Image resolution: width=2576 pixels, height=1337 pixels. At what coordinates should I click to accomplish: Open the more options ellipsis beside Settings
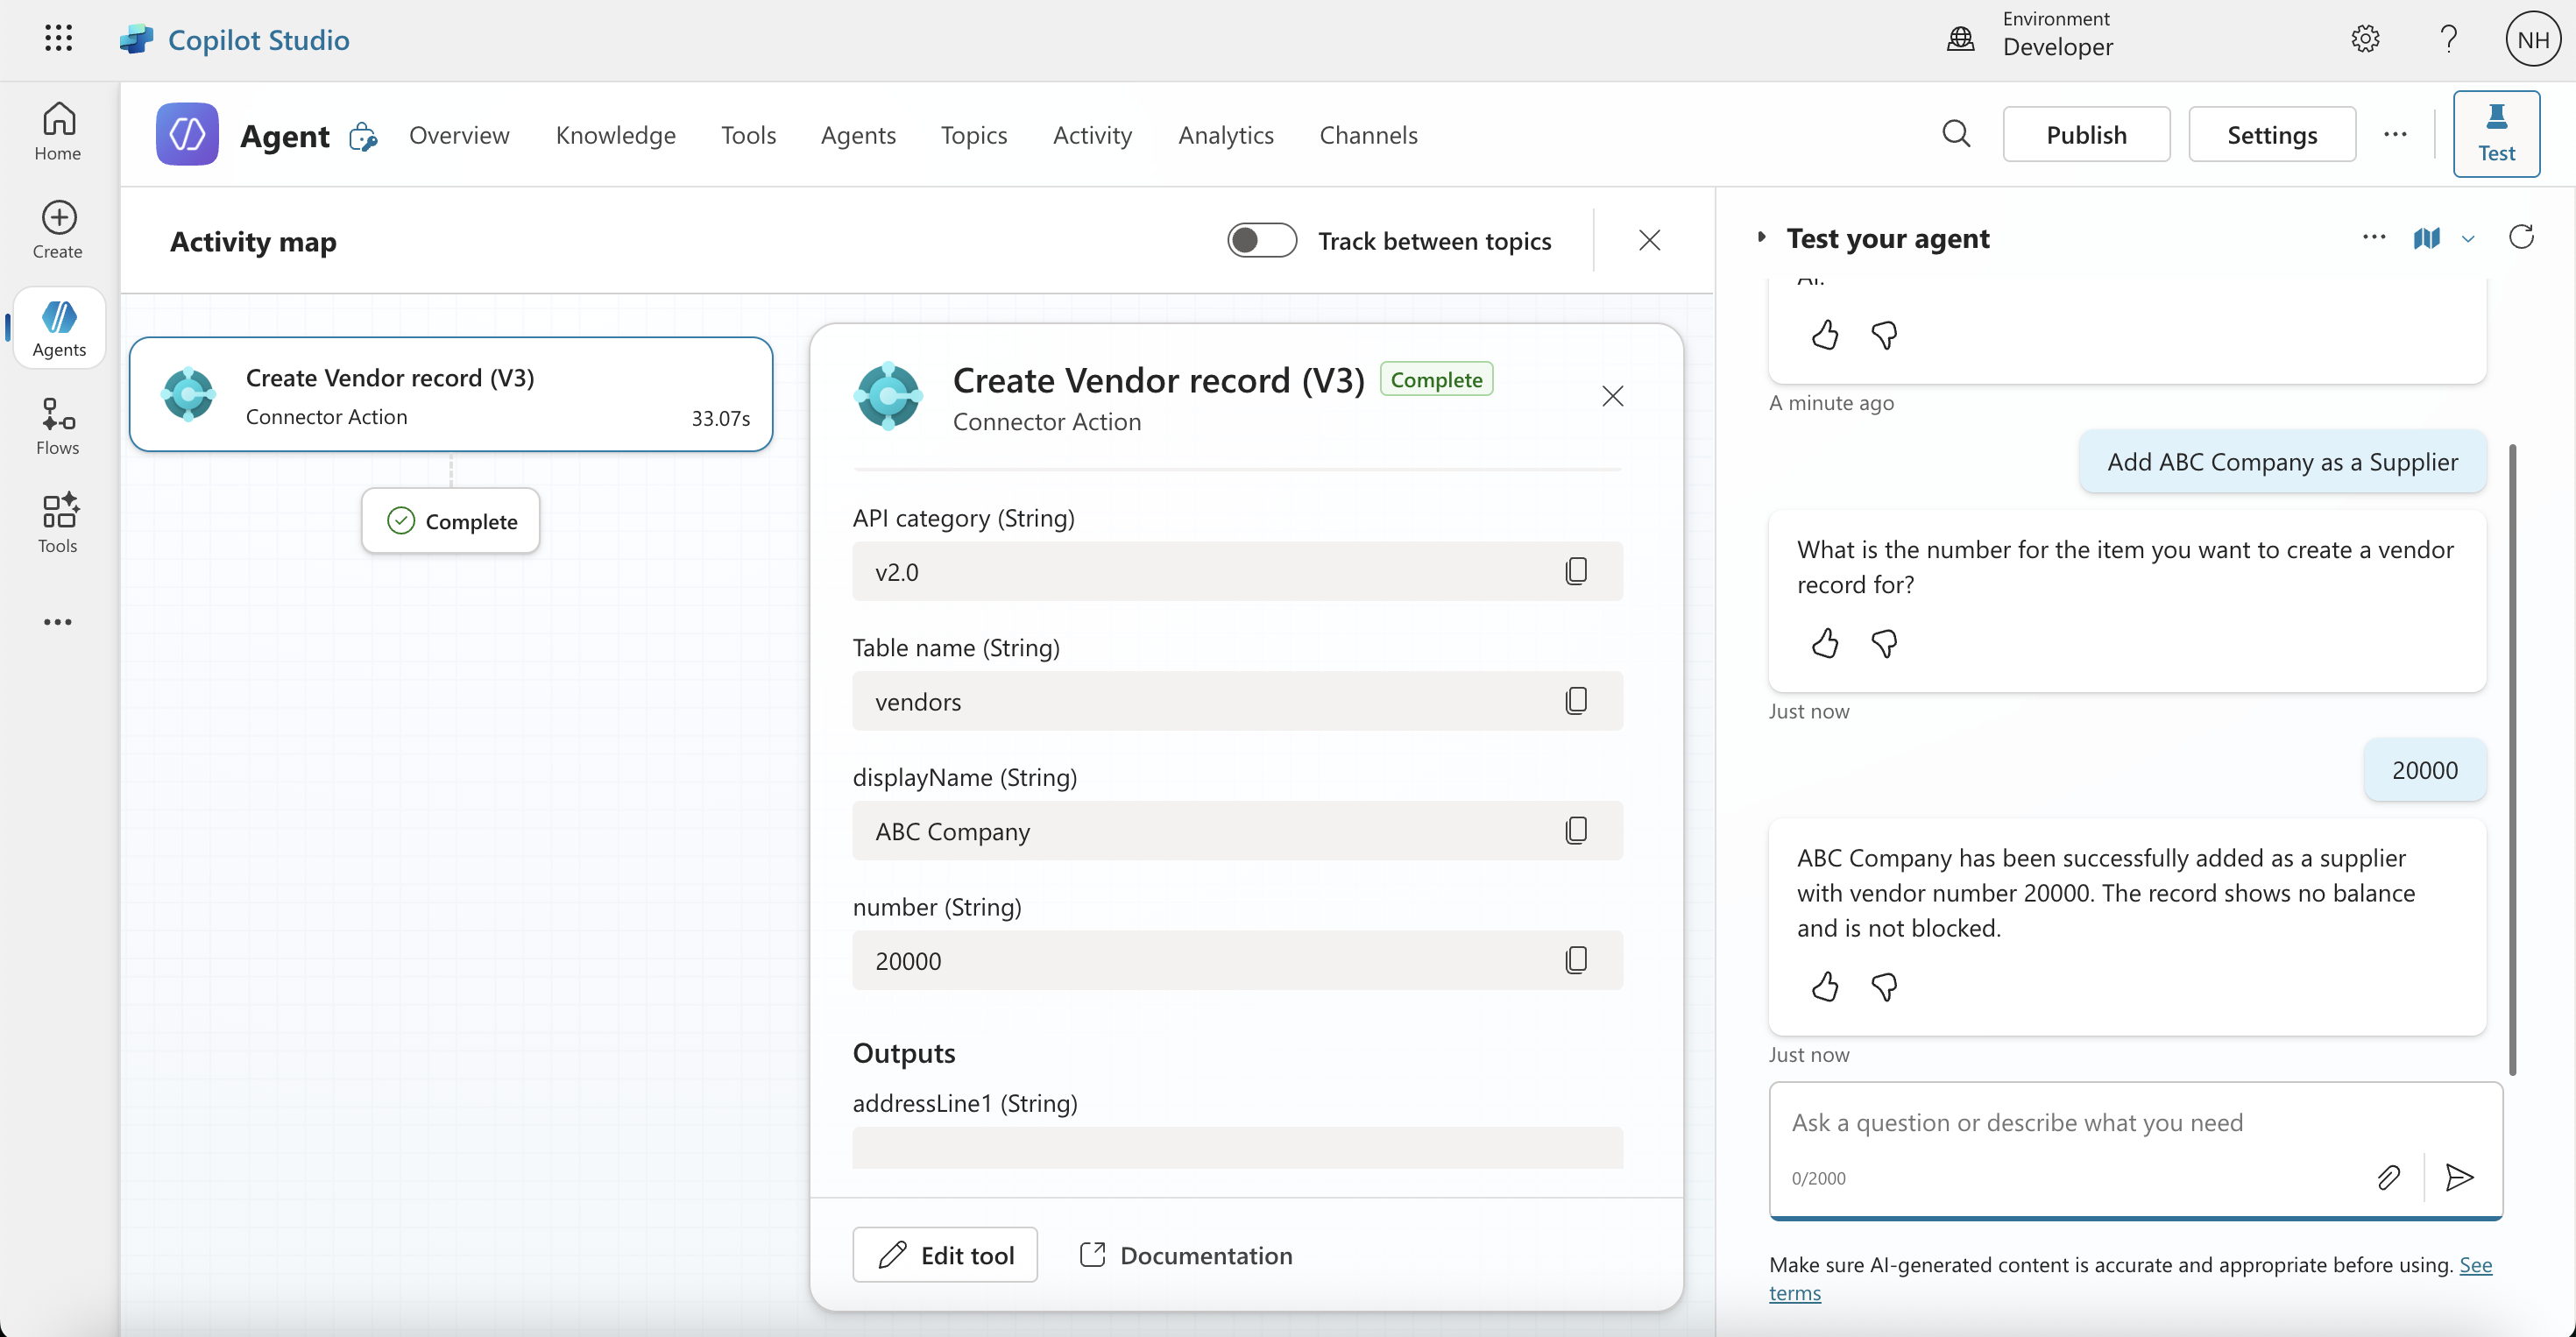tap(2395, 134)
